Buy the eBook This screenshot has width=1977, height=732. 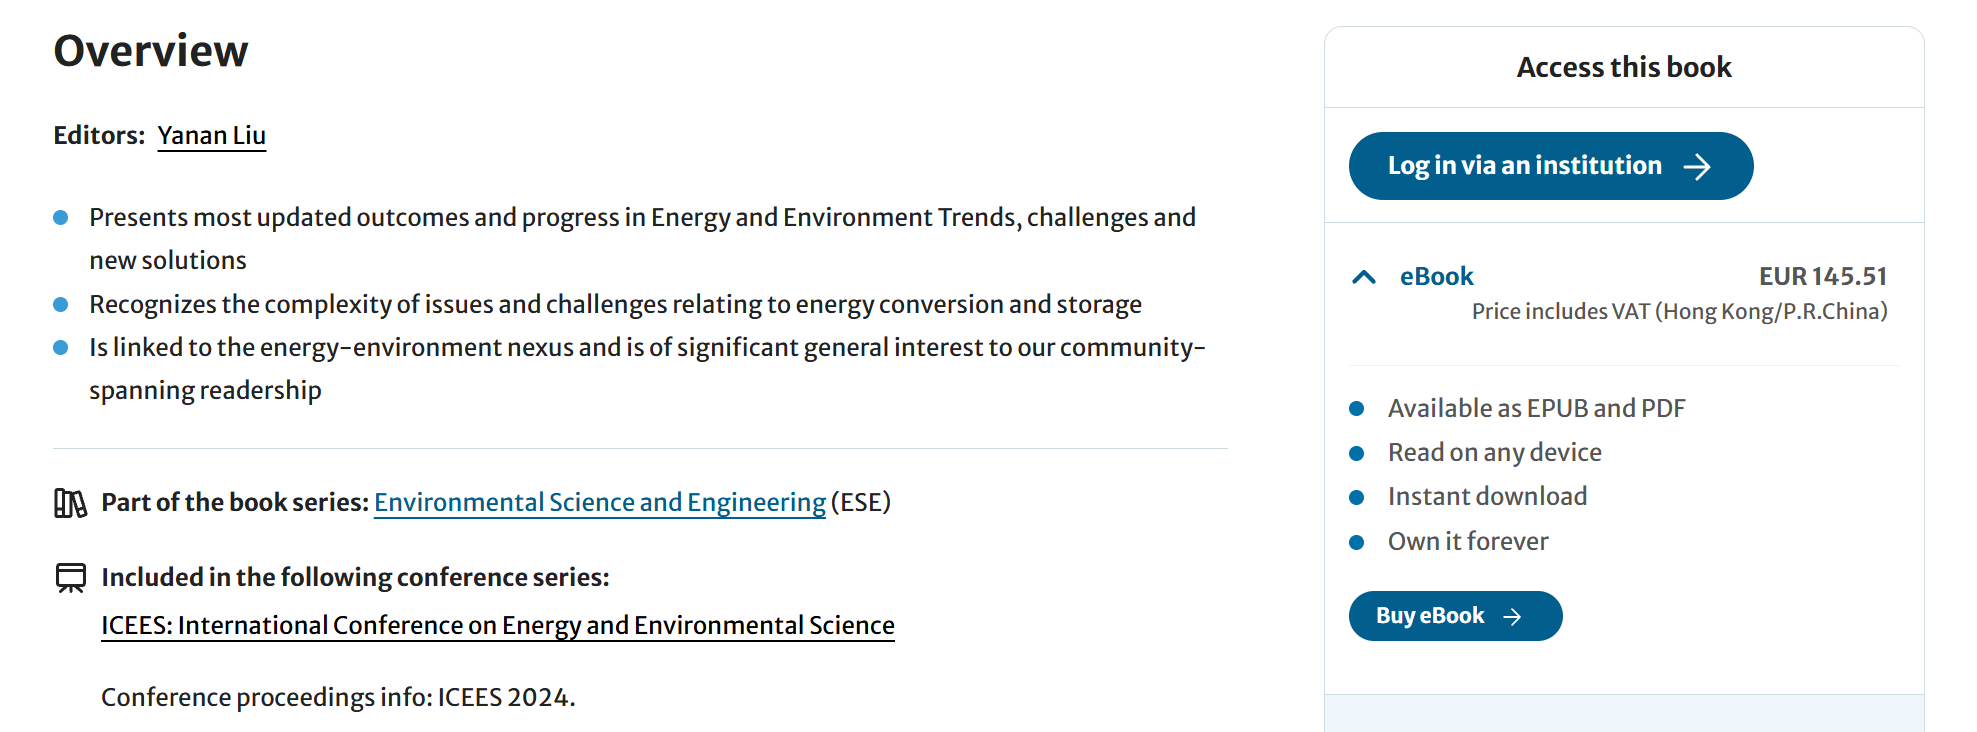[x=1455, y=616]
